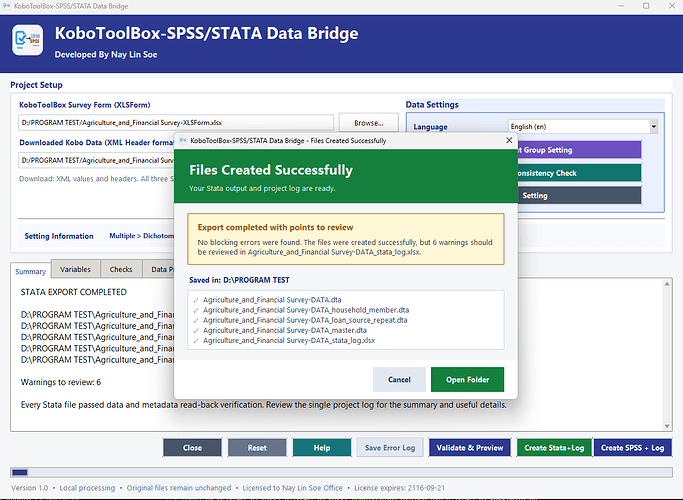Image resolution: width=683 pixels, height=500 pixels.
Task: Open the partially hidden Data tab
Action: [x=159, y=269]
